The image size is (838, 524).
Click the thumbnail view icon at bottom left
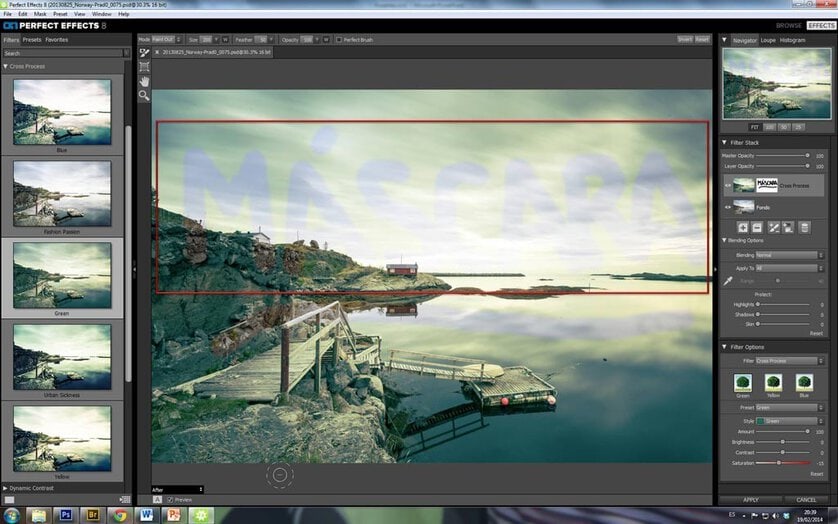9,499
